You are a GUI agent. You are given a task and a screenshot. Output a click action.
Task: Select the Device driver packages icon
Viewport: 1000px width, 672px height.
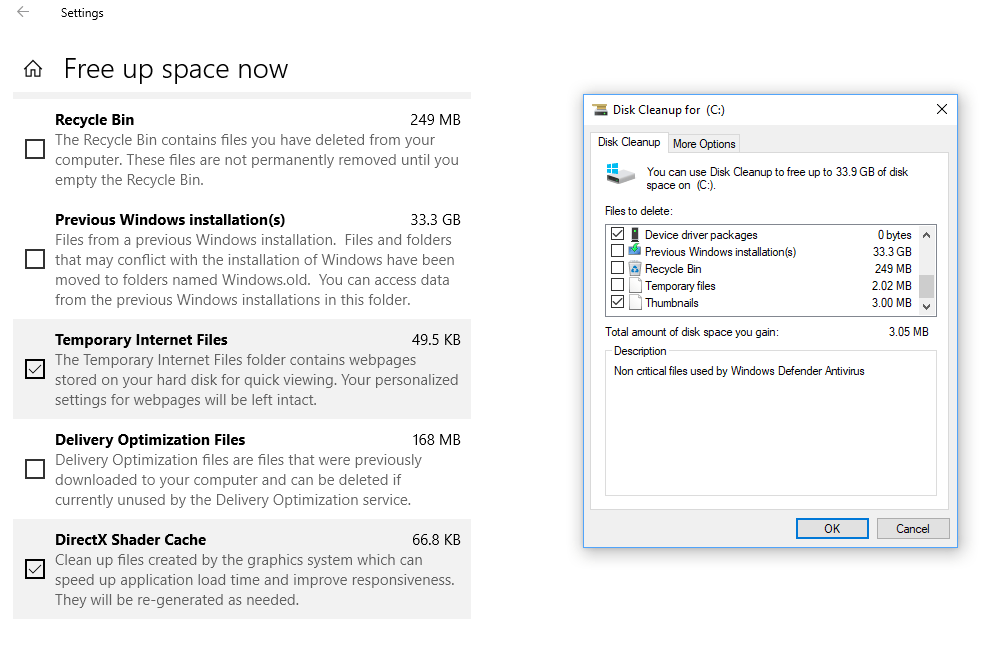coord(635,235)
